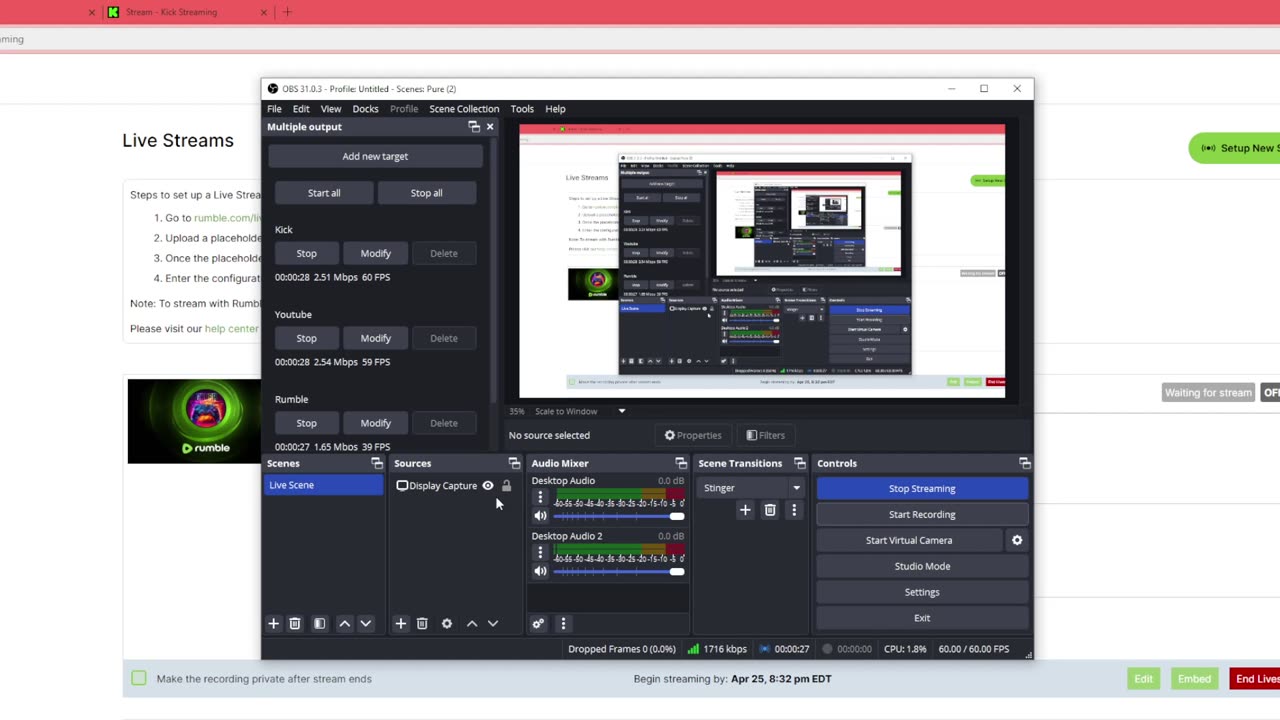This screenshot has width=1280, height=720.
Task: Undock the Controls panel float icon
Action: coord(1024,463)
